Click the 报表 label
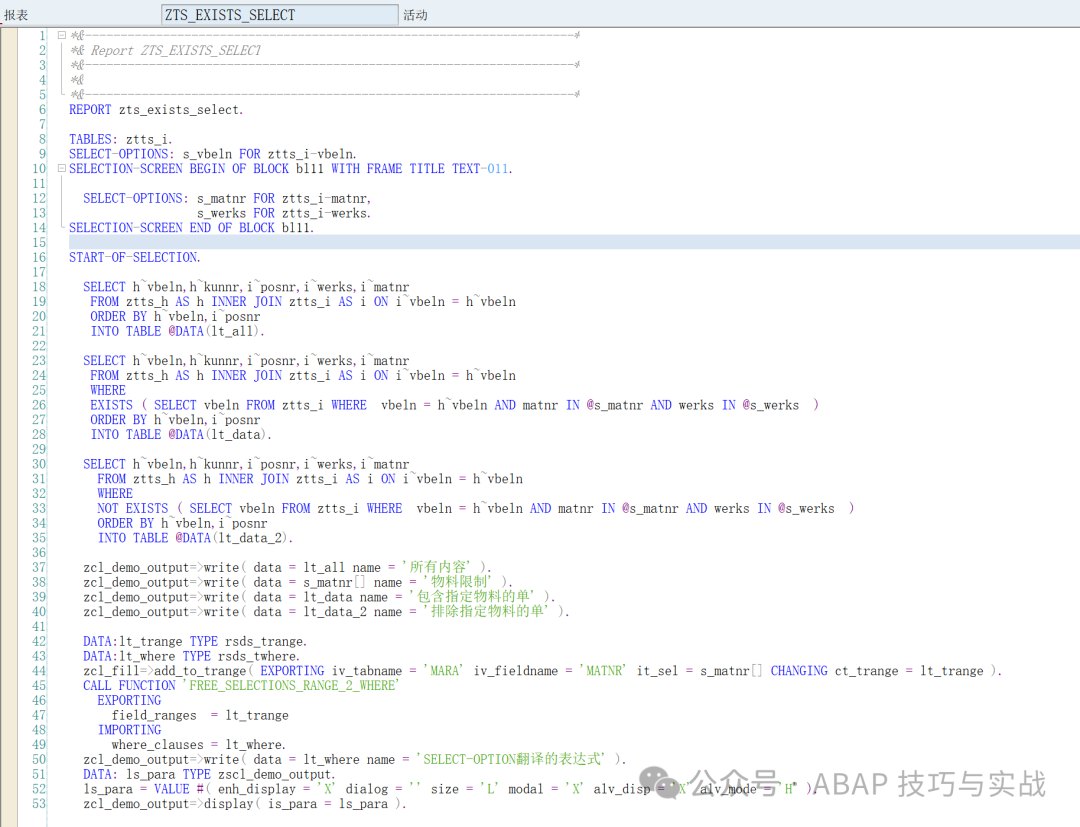1080x827 pixels. pyautogui.click(x=17, y=15)
